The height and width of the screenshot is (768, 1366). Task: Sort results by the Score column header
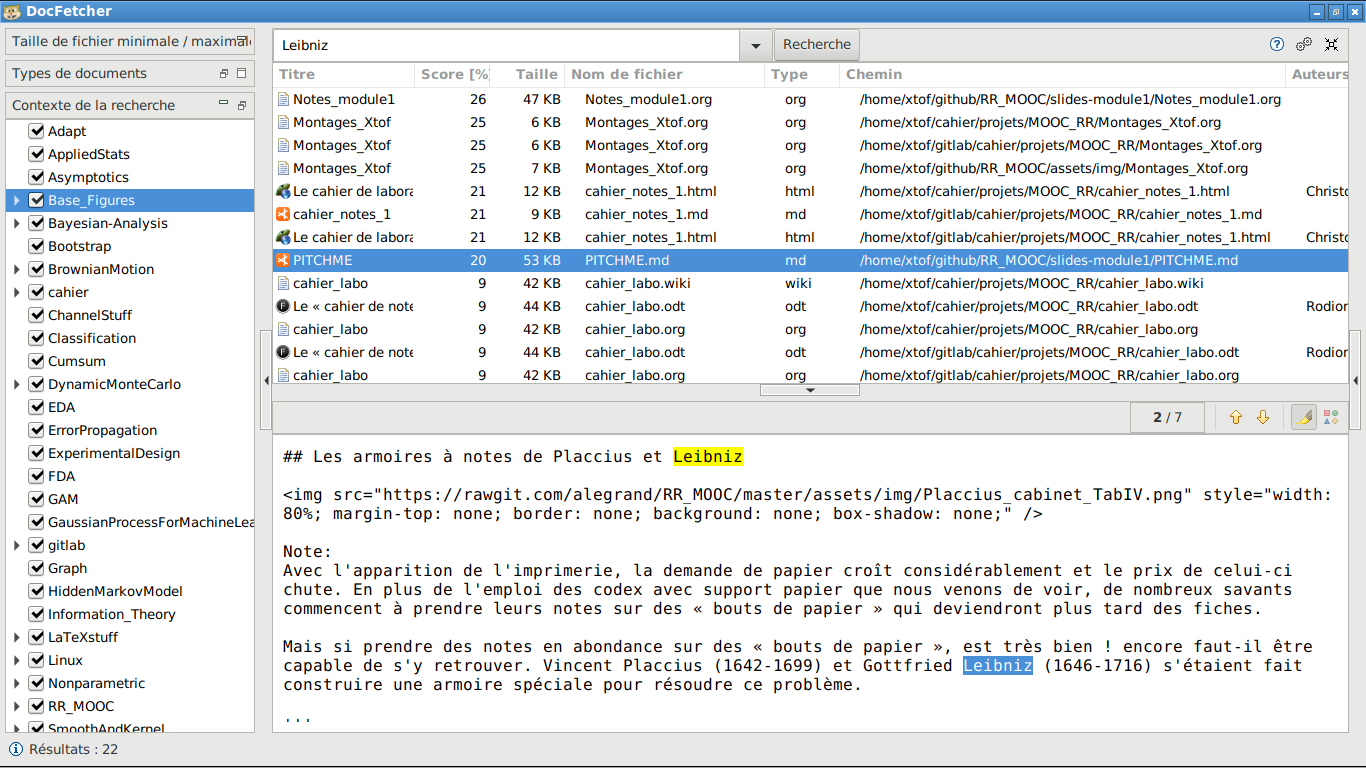tap(453, 74)
